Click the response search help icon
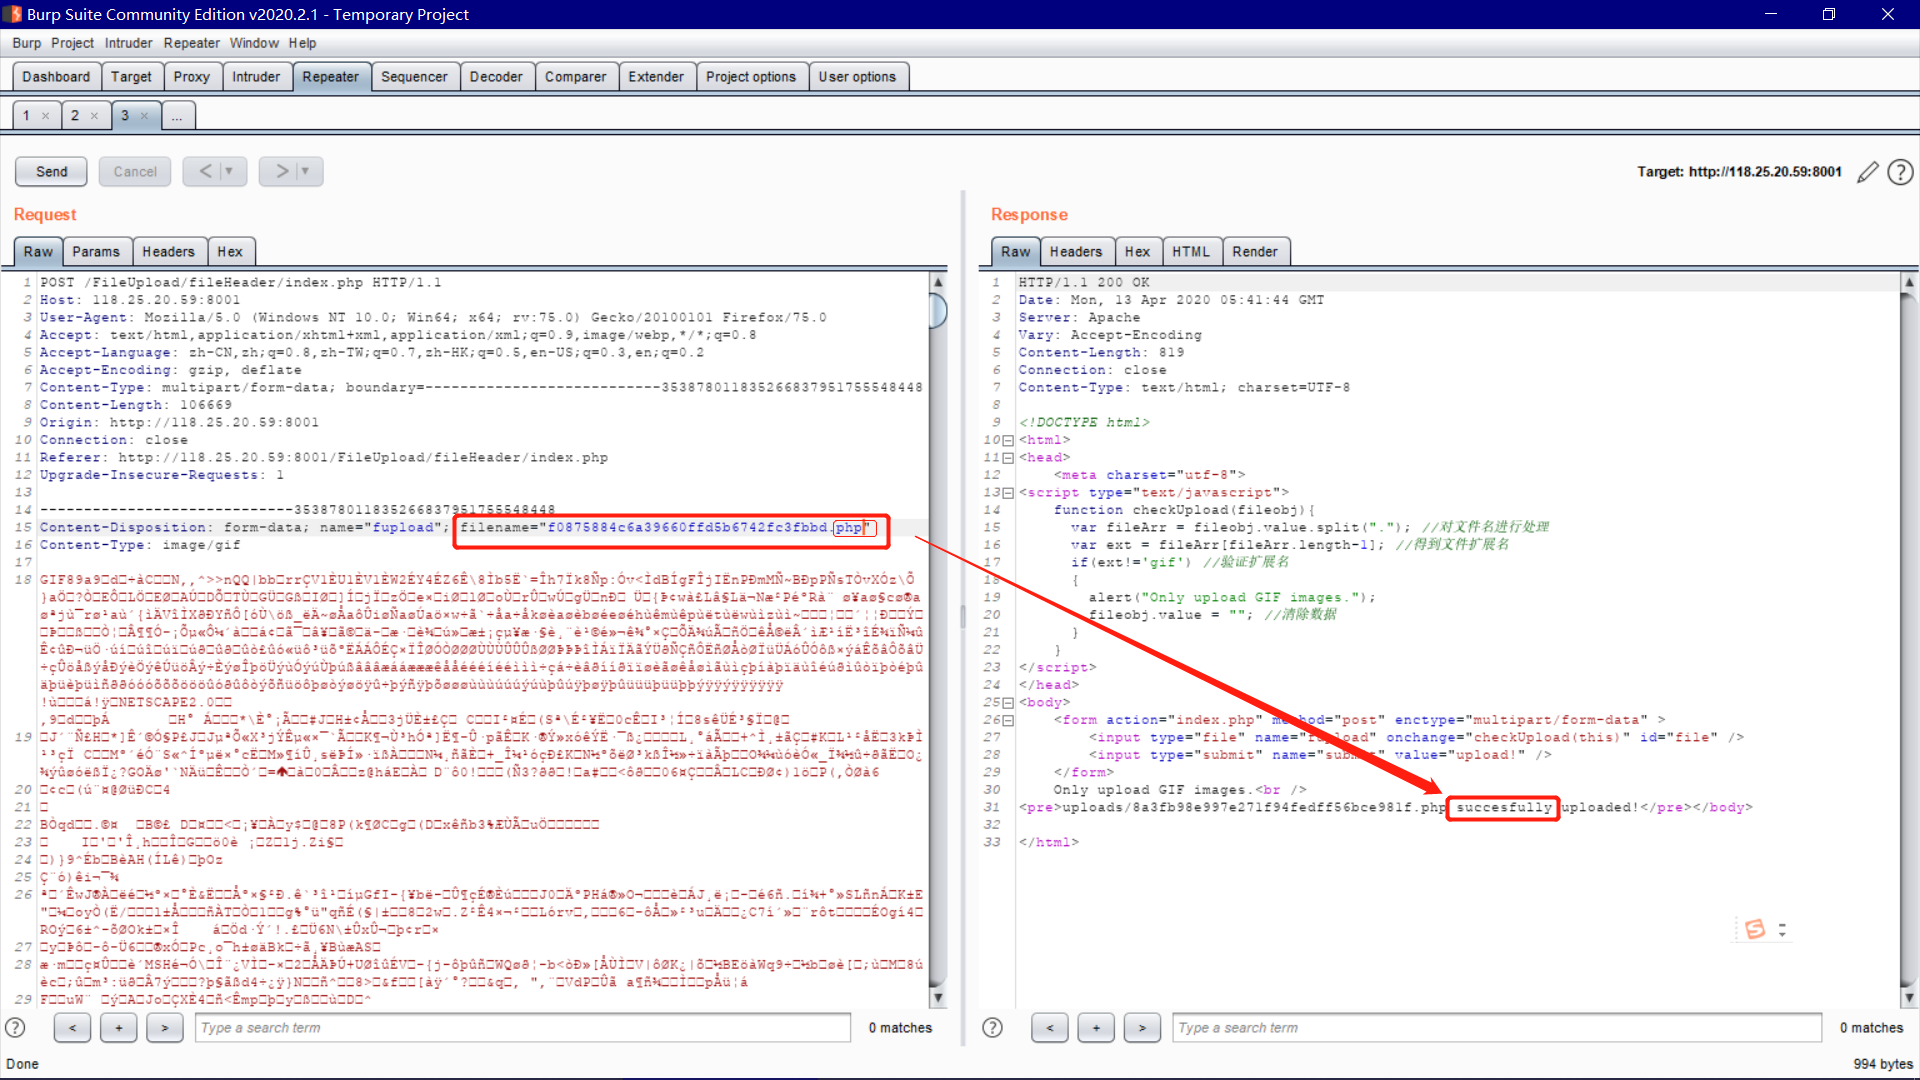Image resolution: width=1920 pixels, height=1080 pixels. (x=992, y=1028)
